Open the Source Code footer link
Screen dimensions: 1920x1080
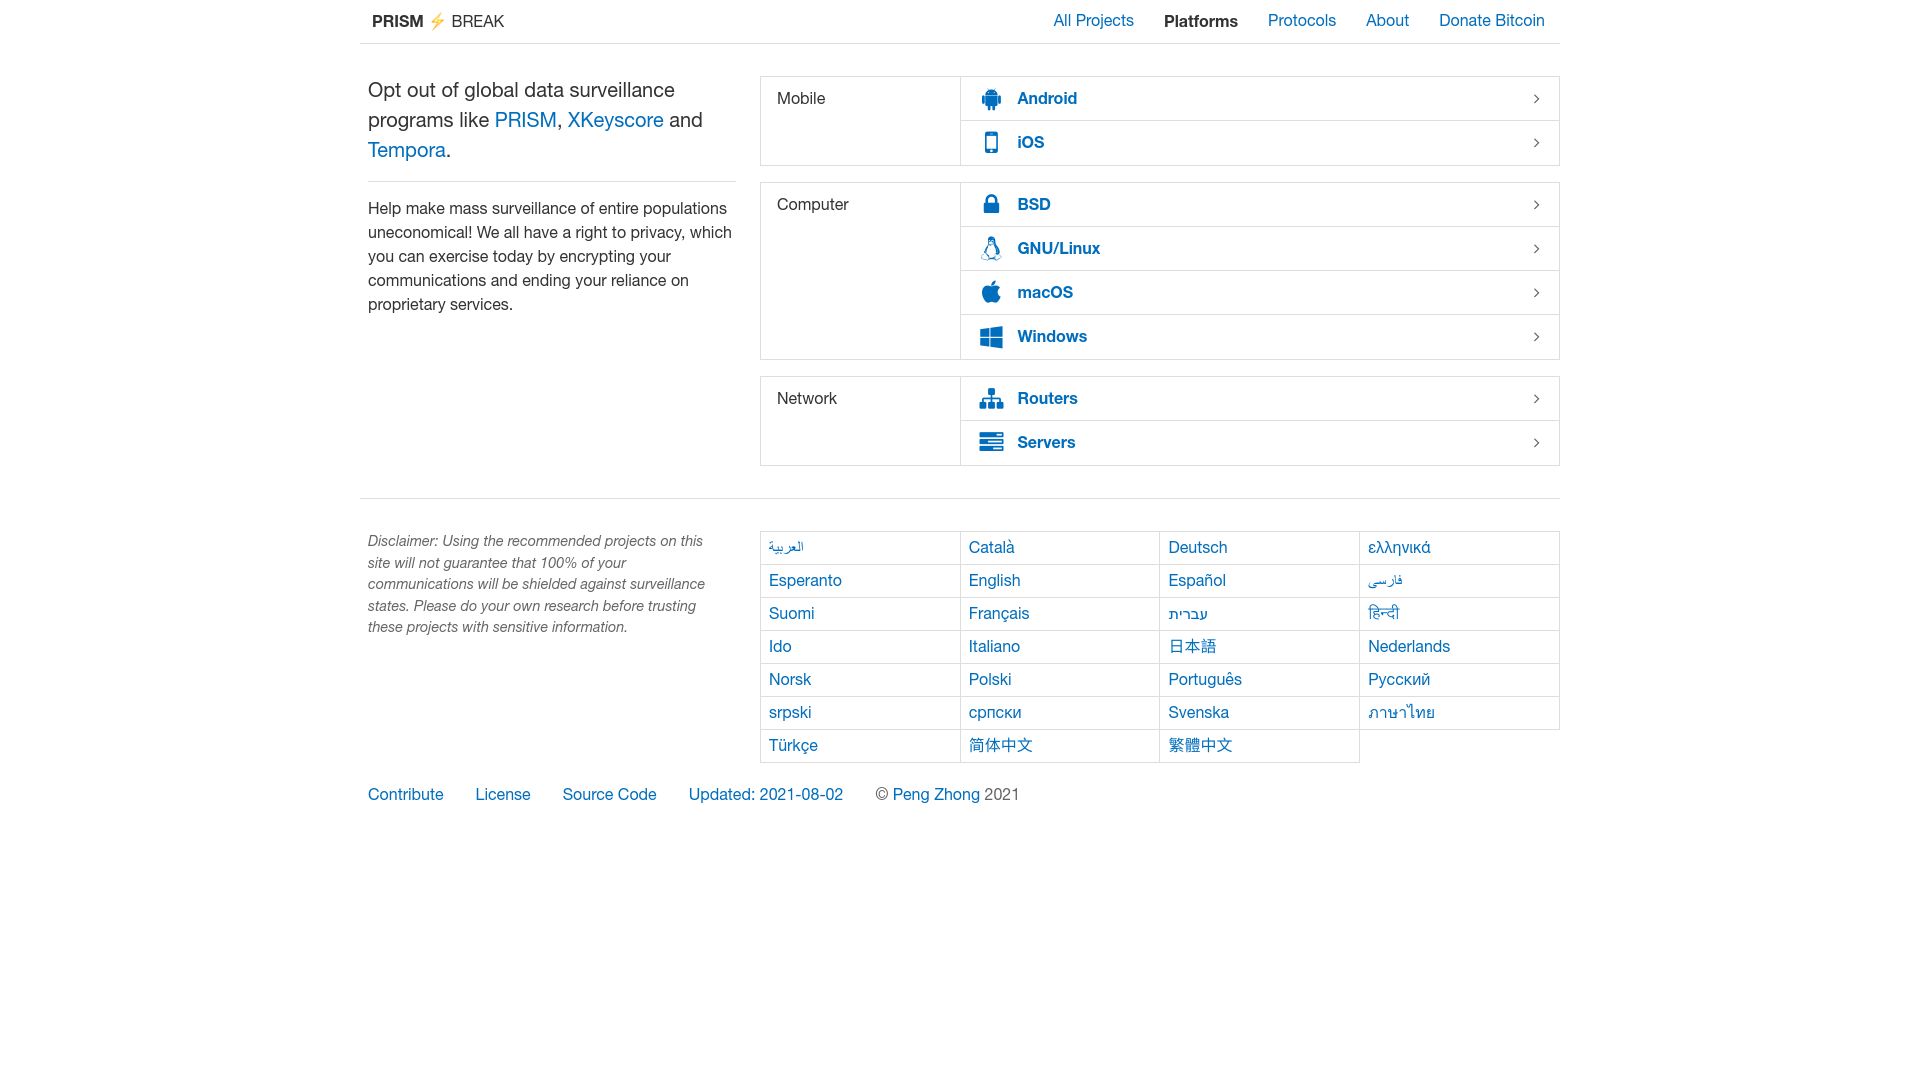pyautogui.click(x=609, y=795)
